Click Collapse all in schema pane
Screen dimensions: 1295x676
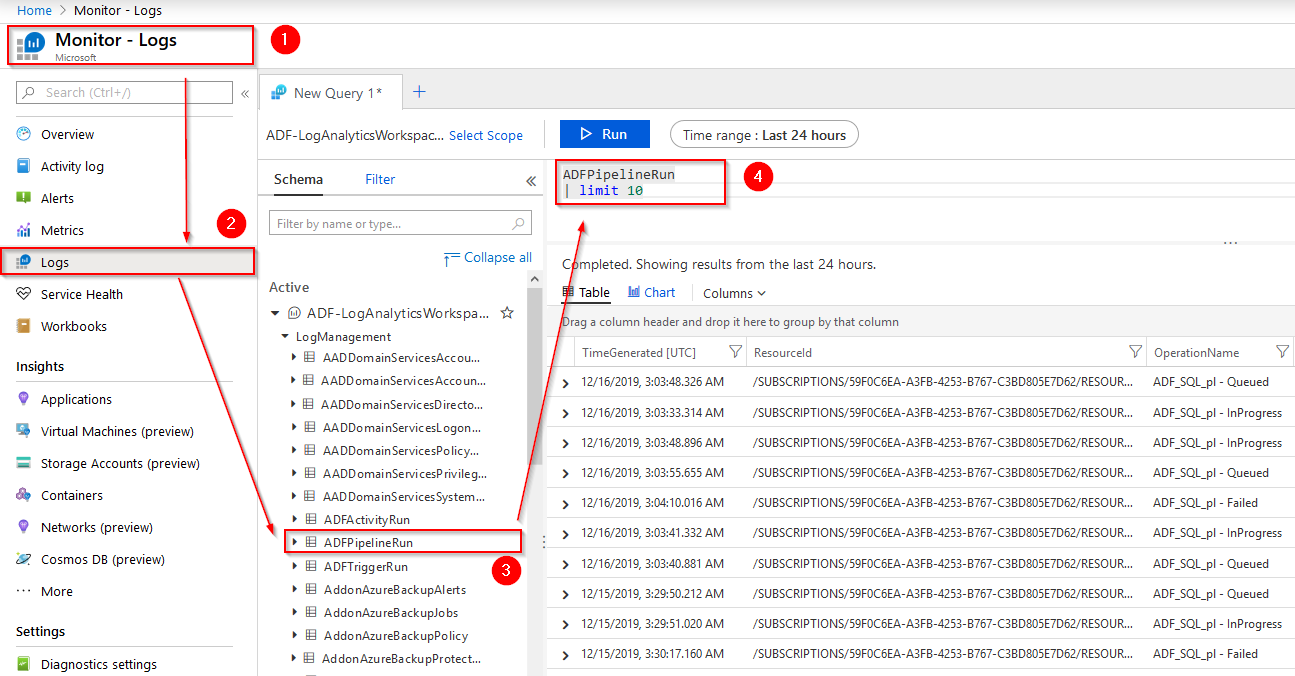point(487,257)
